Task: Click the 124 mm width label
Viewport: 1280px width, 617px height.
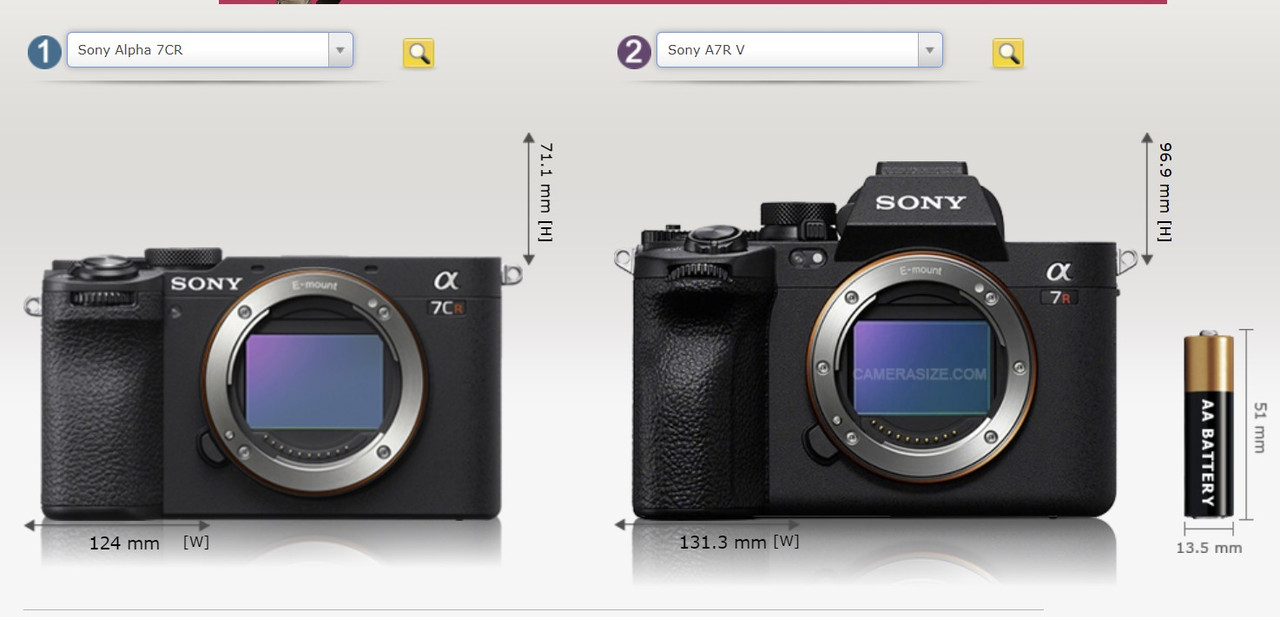Action: coord(124,544)
